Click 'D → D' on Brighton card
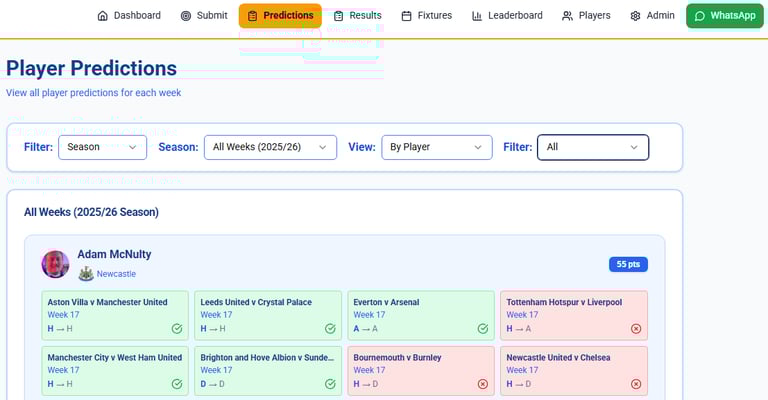768x400 pixels. point(213,384)
